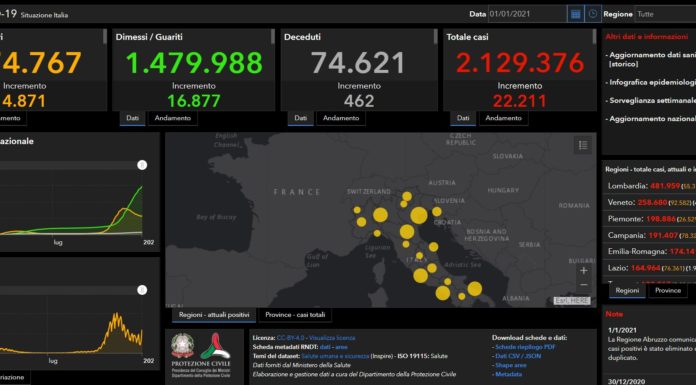Viewport: 696px width, 385px height.
Task: Show Province - casi totali map tab
Action: tap(295, 315)
